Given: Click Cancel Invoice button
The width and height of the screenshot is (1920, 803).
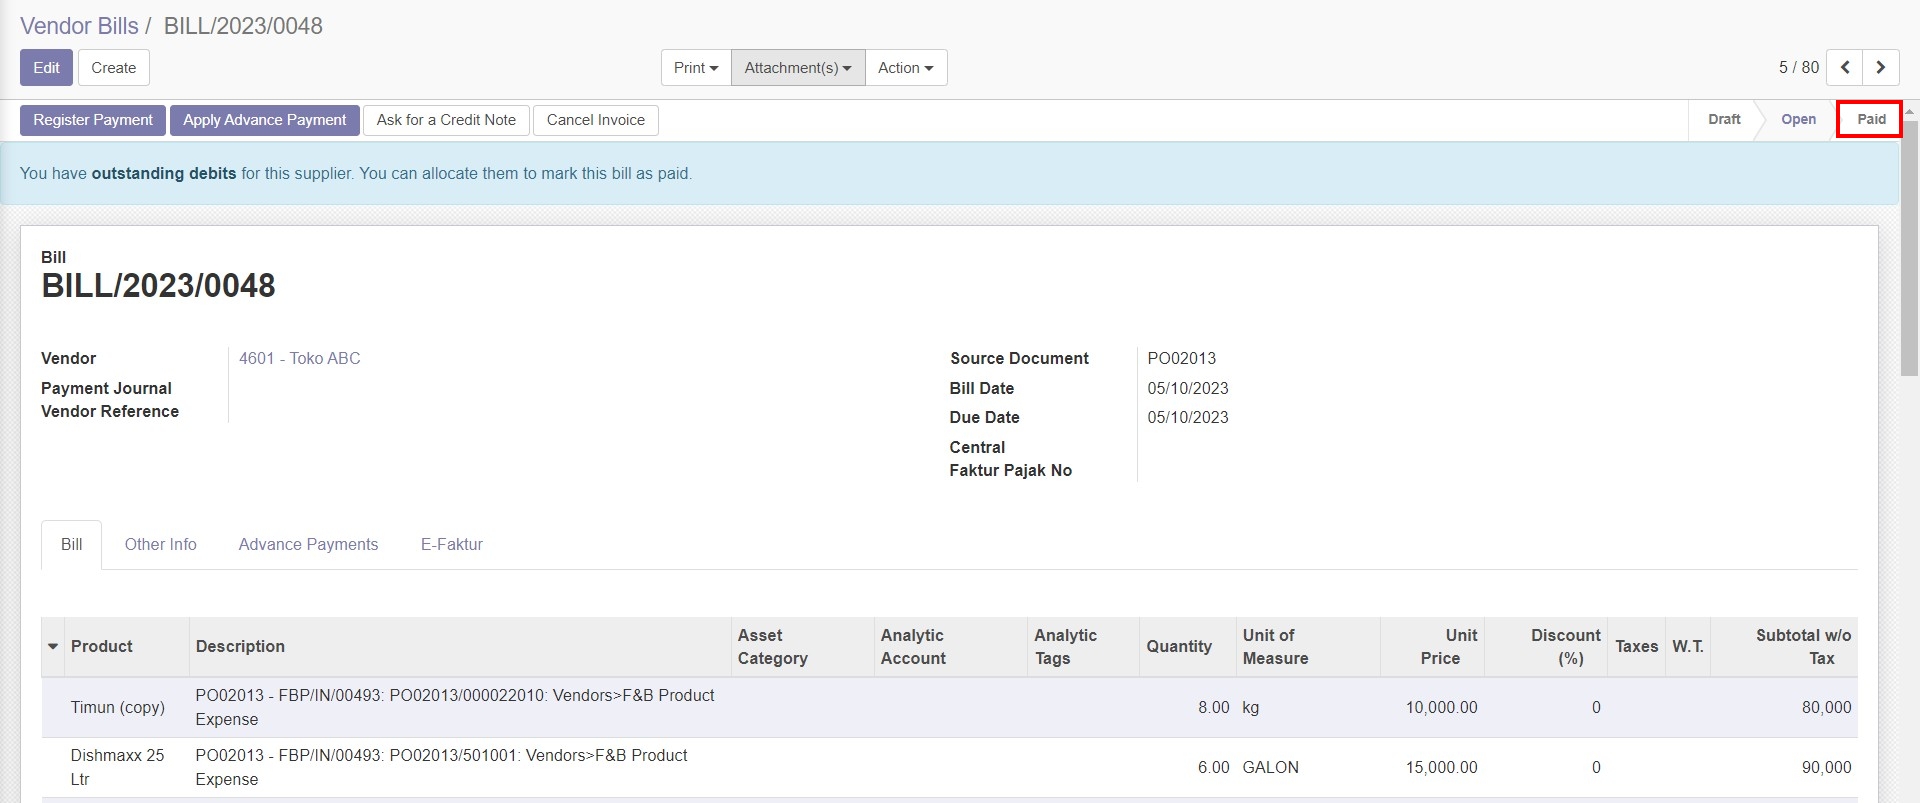Looking at the screenshot, I should pyautogui.click(x=596, y=120).
